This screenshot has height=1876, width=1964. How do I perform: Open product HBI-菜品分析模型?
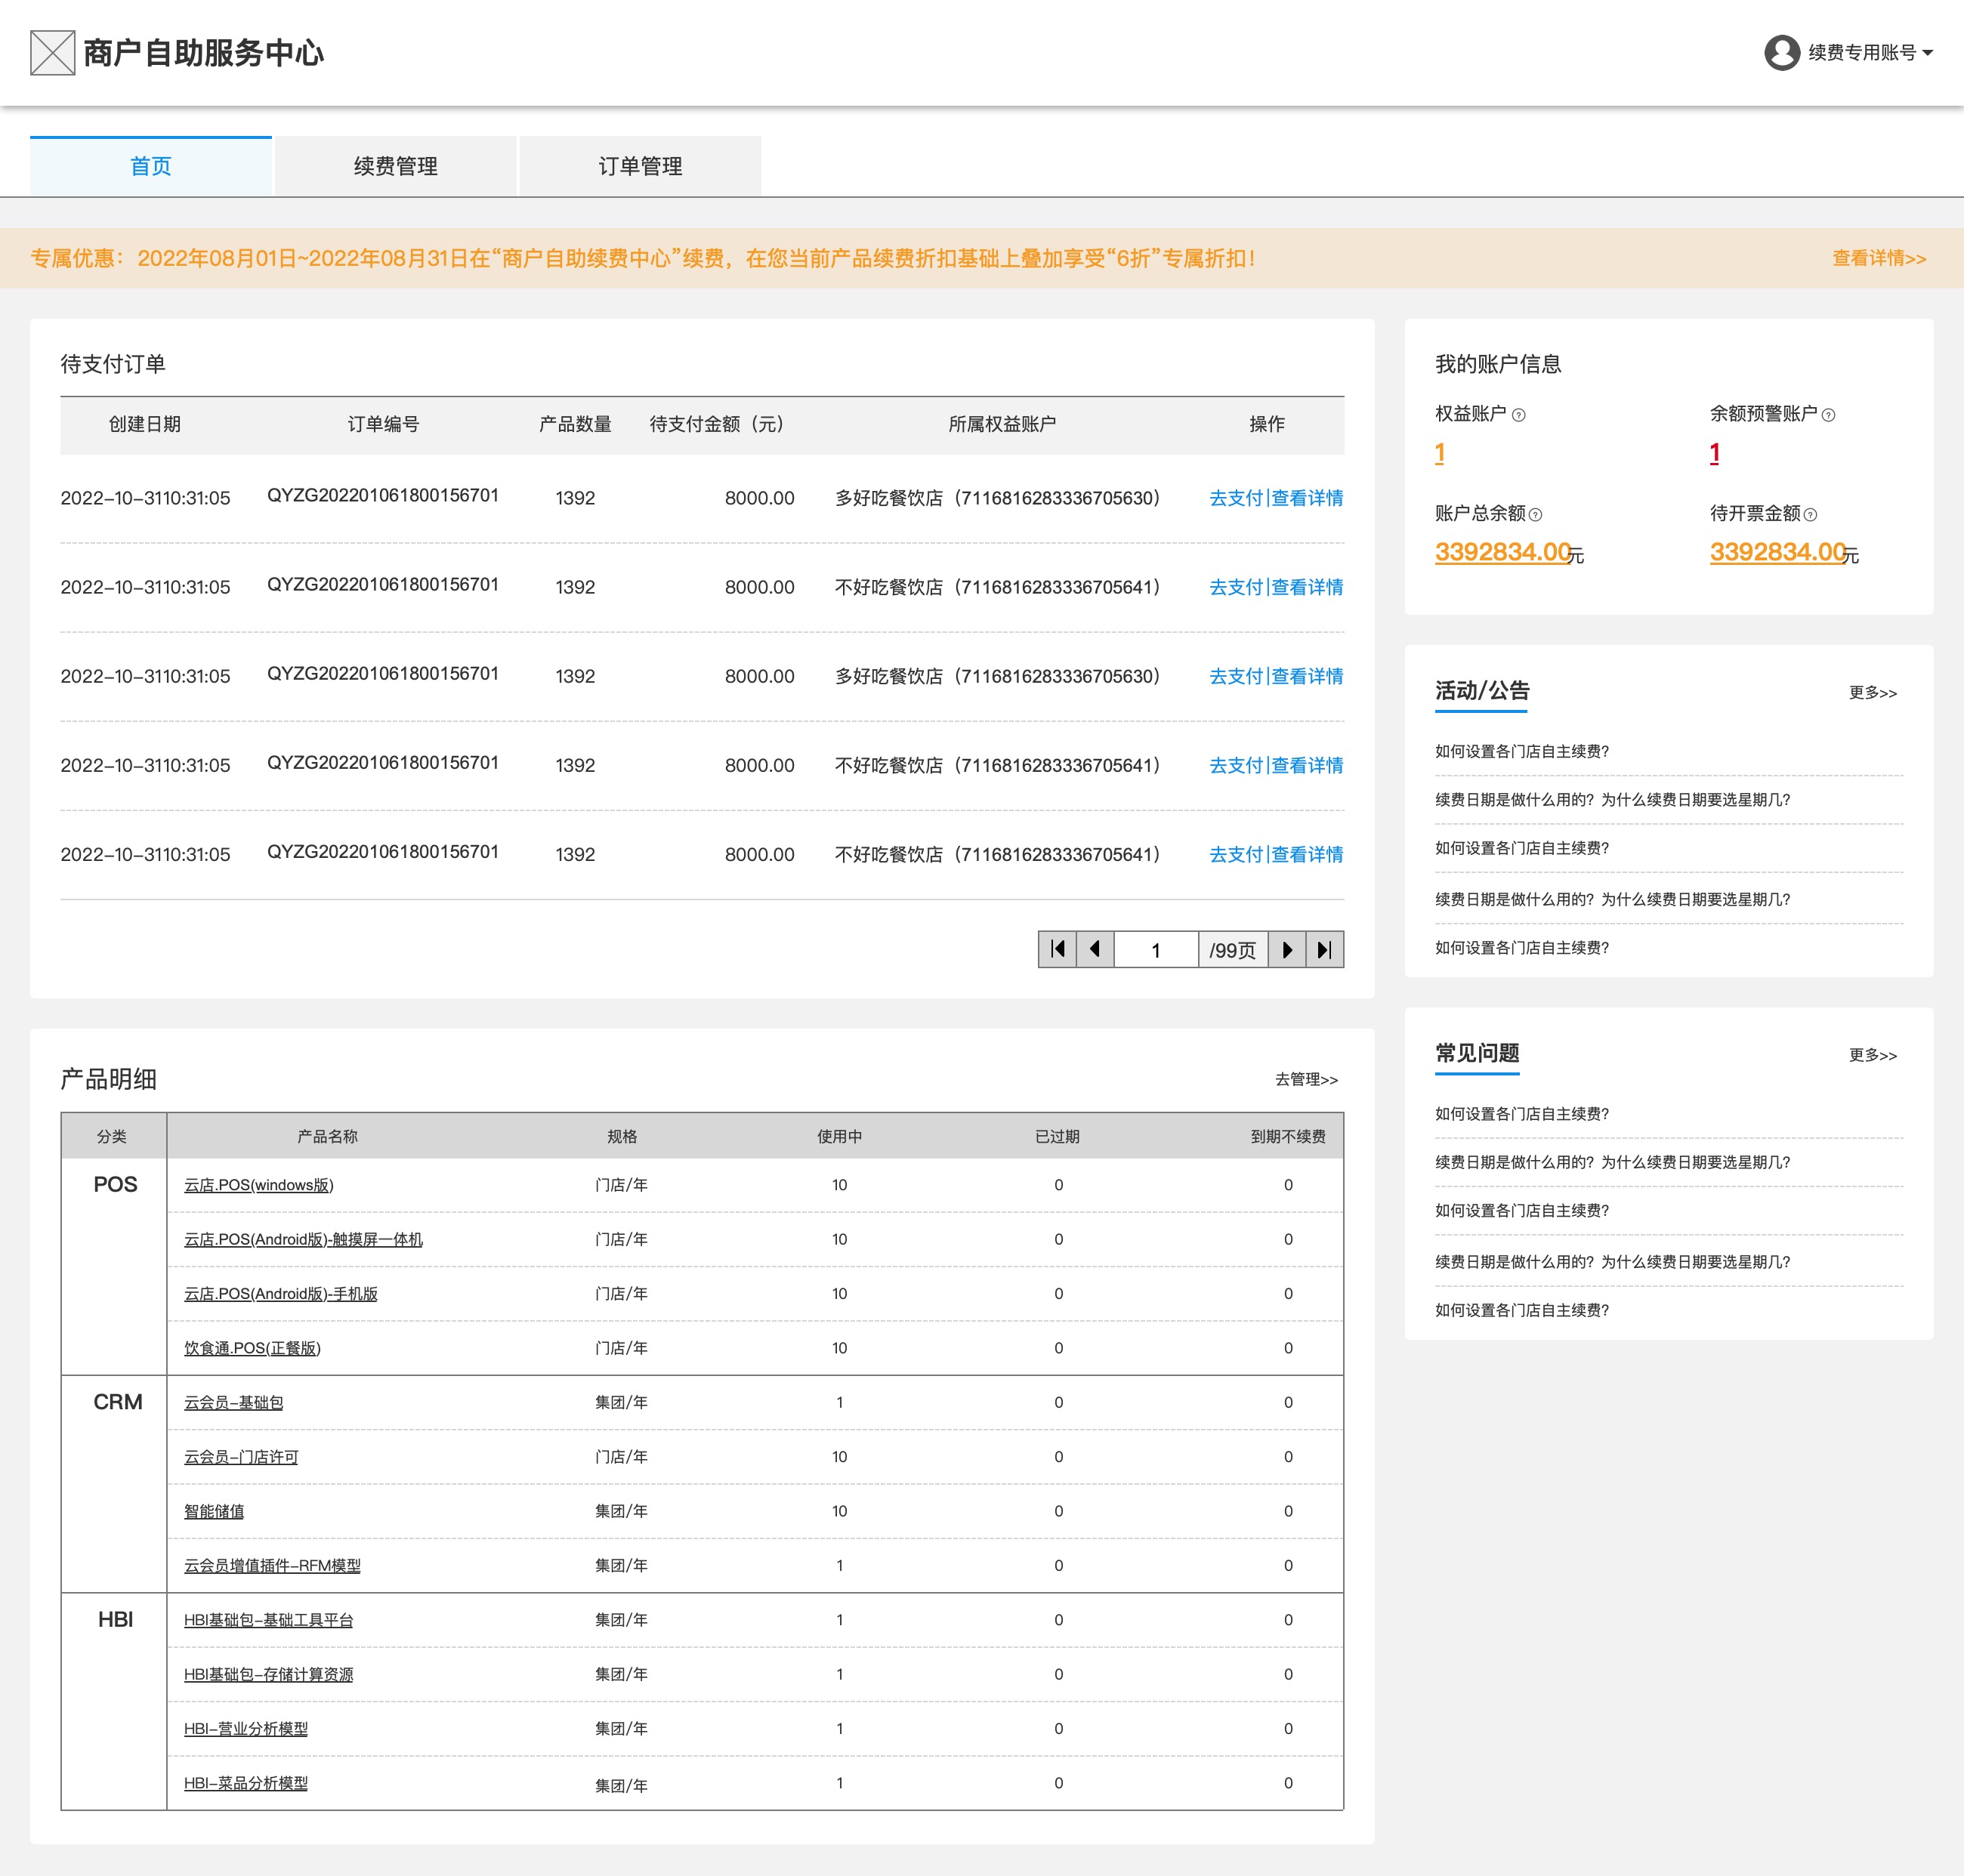coord(246,1783)
